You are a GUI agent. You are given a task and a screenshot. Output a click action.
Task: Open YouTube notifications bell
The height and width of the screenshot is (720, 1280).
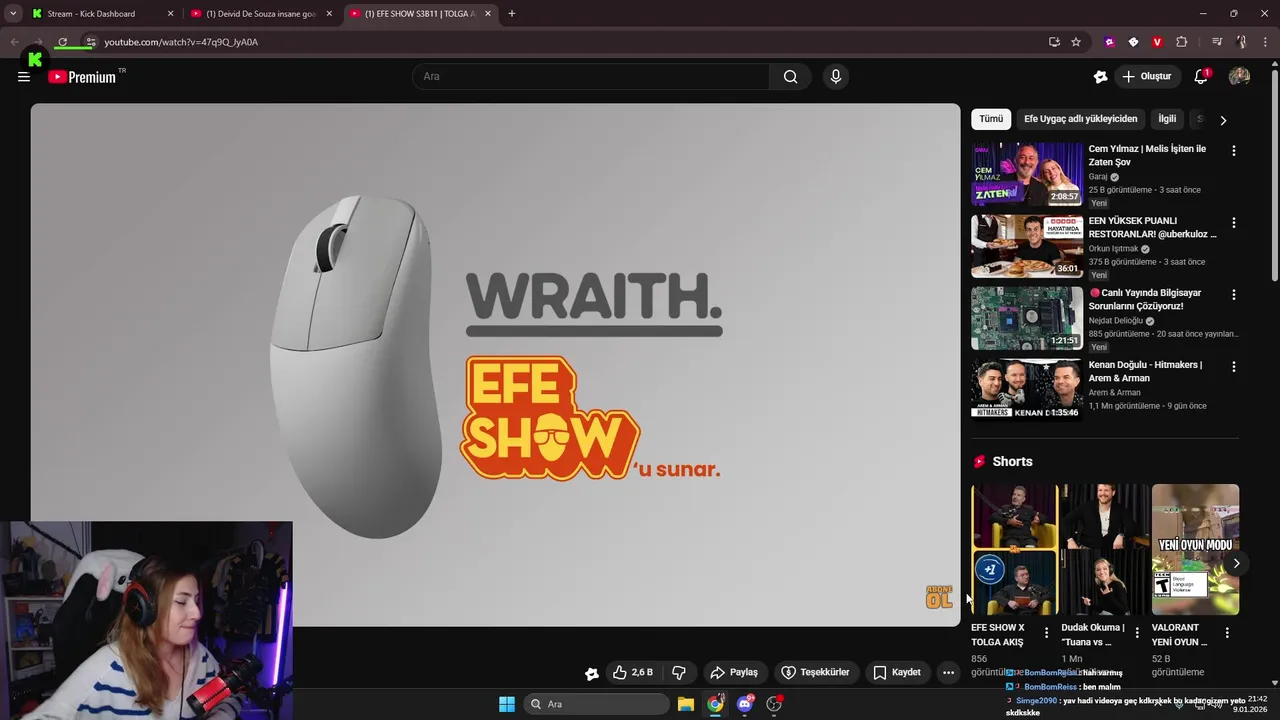pyautogui.click(x=1201, y=77)
